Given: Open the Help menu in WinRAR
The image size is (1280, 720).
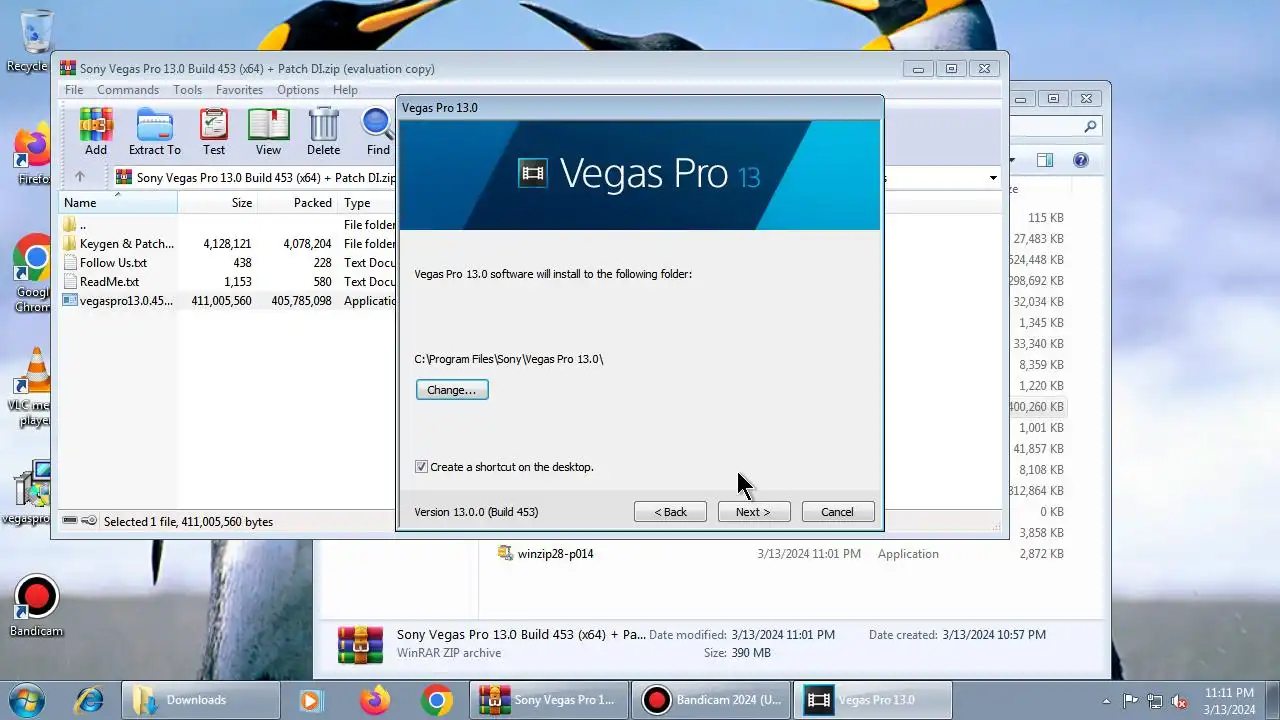Looking at the screenshot, I should [x=345, y=90].
